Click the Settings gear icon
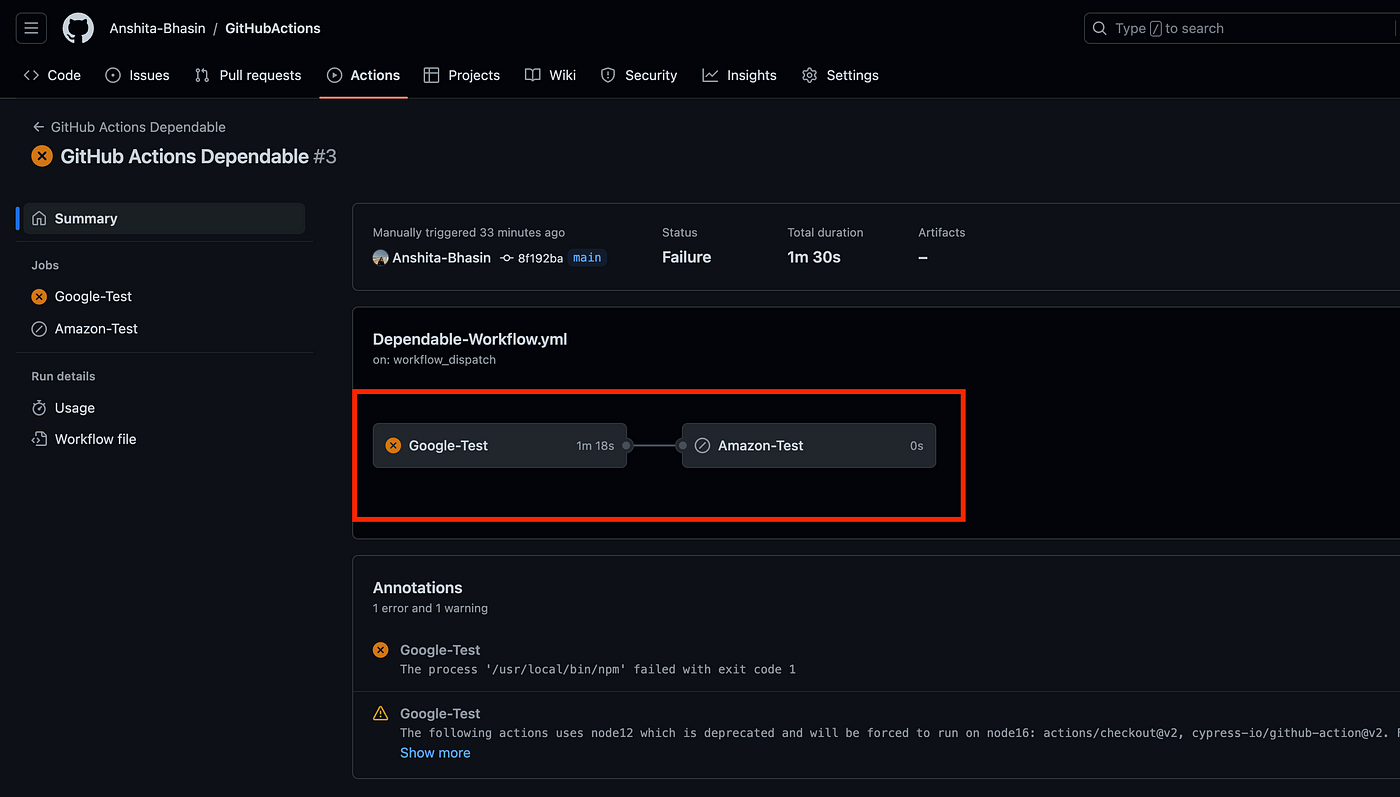The width and height of the screenshot is (1400, 797). (810, 75)
